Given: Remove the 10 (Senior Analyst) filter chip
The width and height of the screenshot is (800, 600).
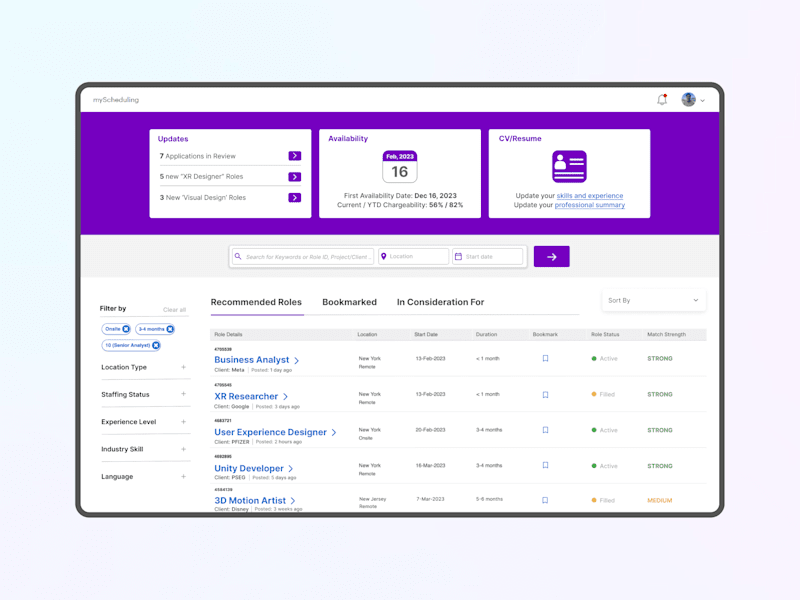Looking at the screenshot, I should (156, 345).
